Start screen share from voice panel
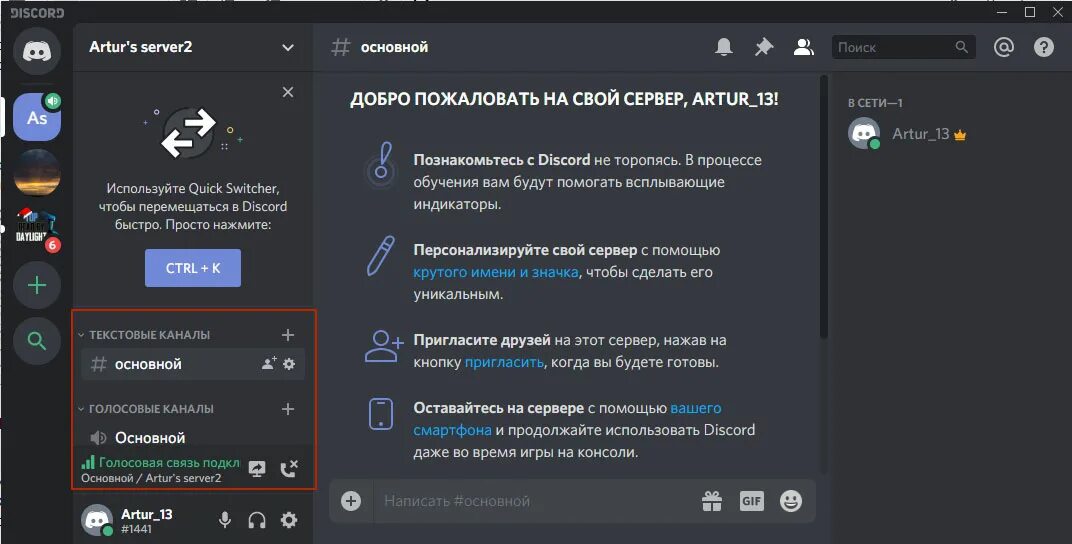The image size is (1072, 544). point(257,469)
